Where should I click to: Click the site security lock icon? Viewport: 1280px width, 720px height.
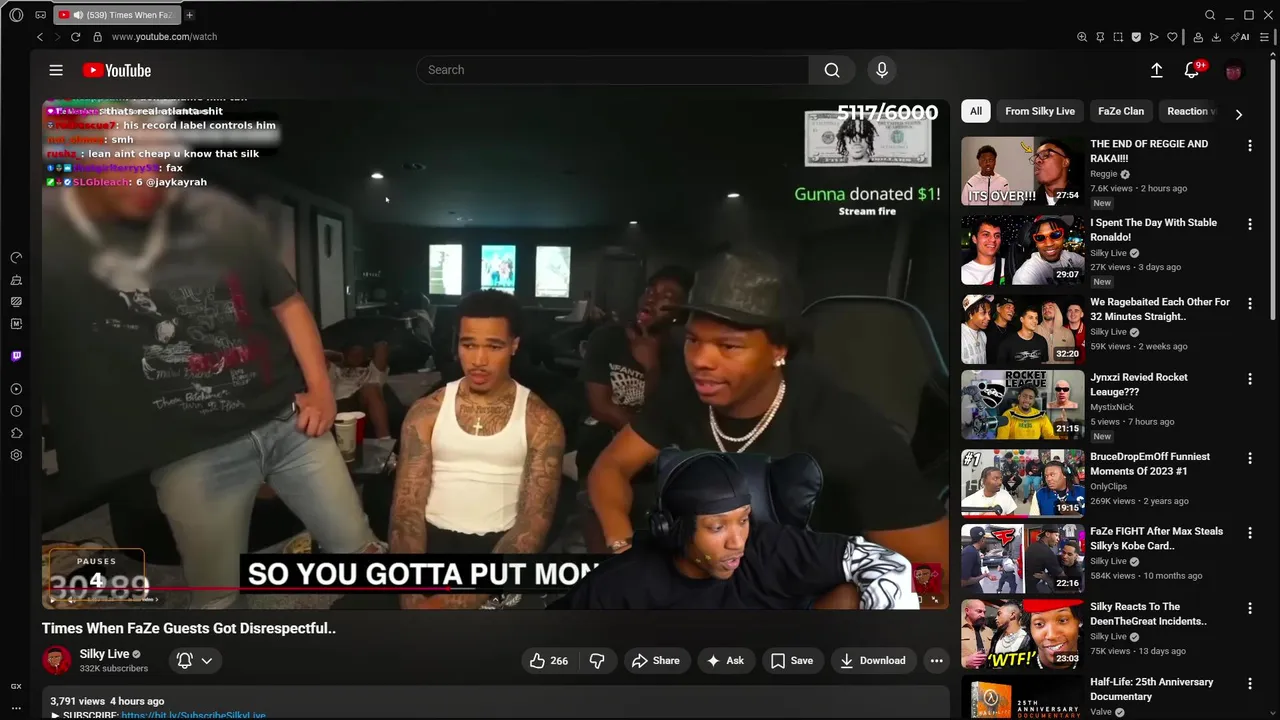tap(97, 37)
